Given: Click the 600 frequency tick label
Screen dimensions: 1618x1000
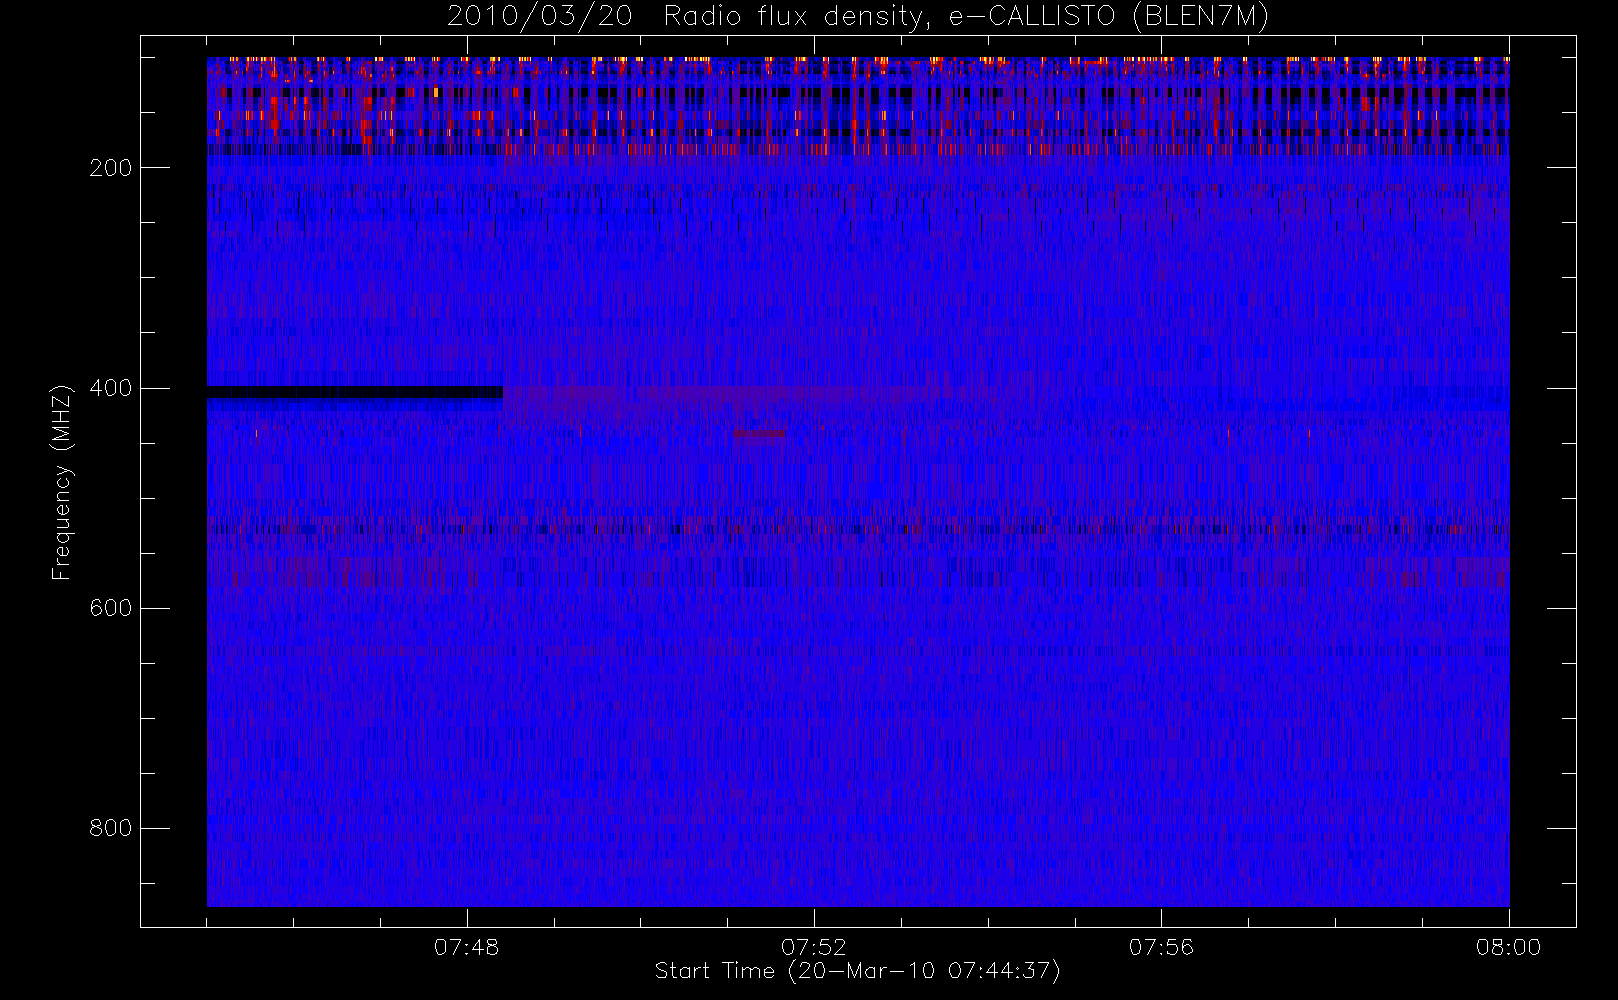Looking at the screenshot, I should pos(110,608).
